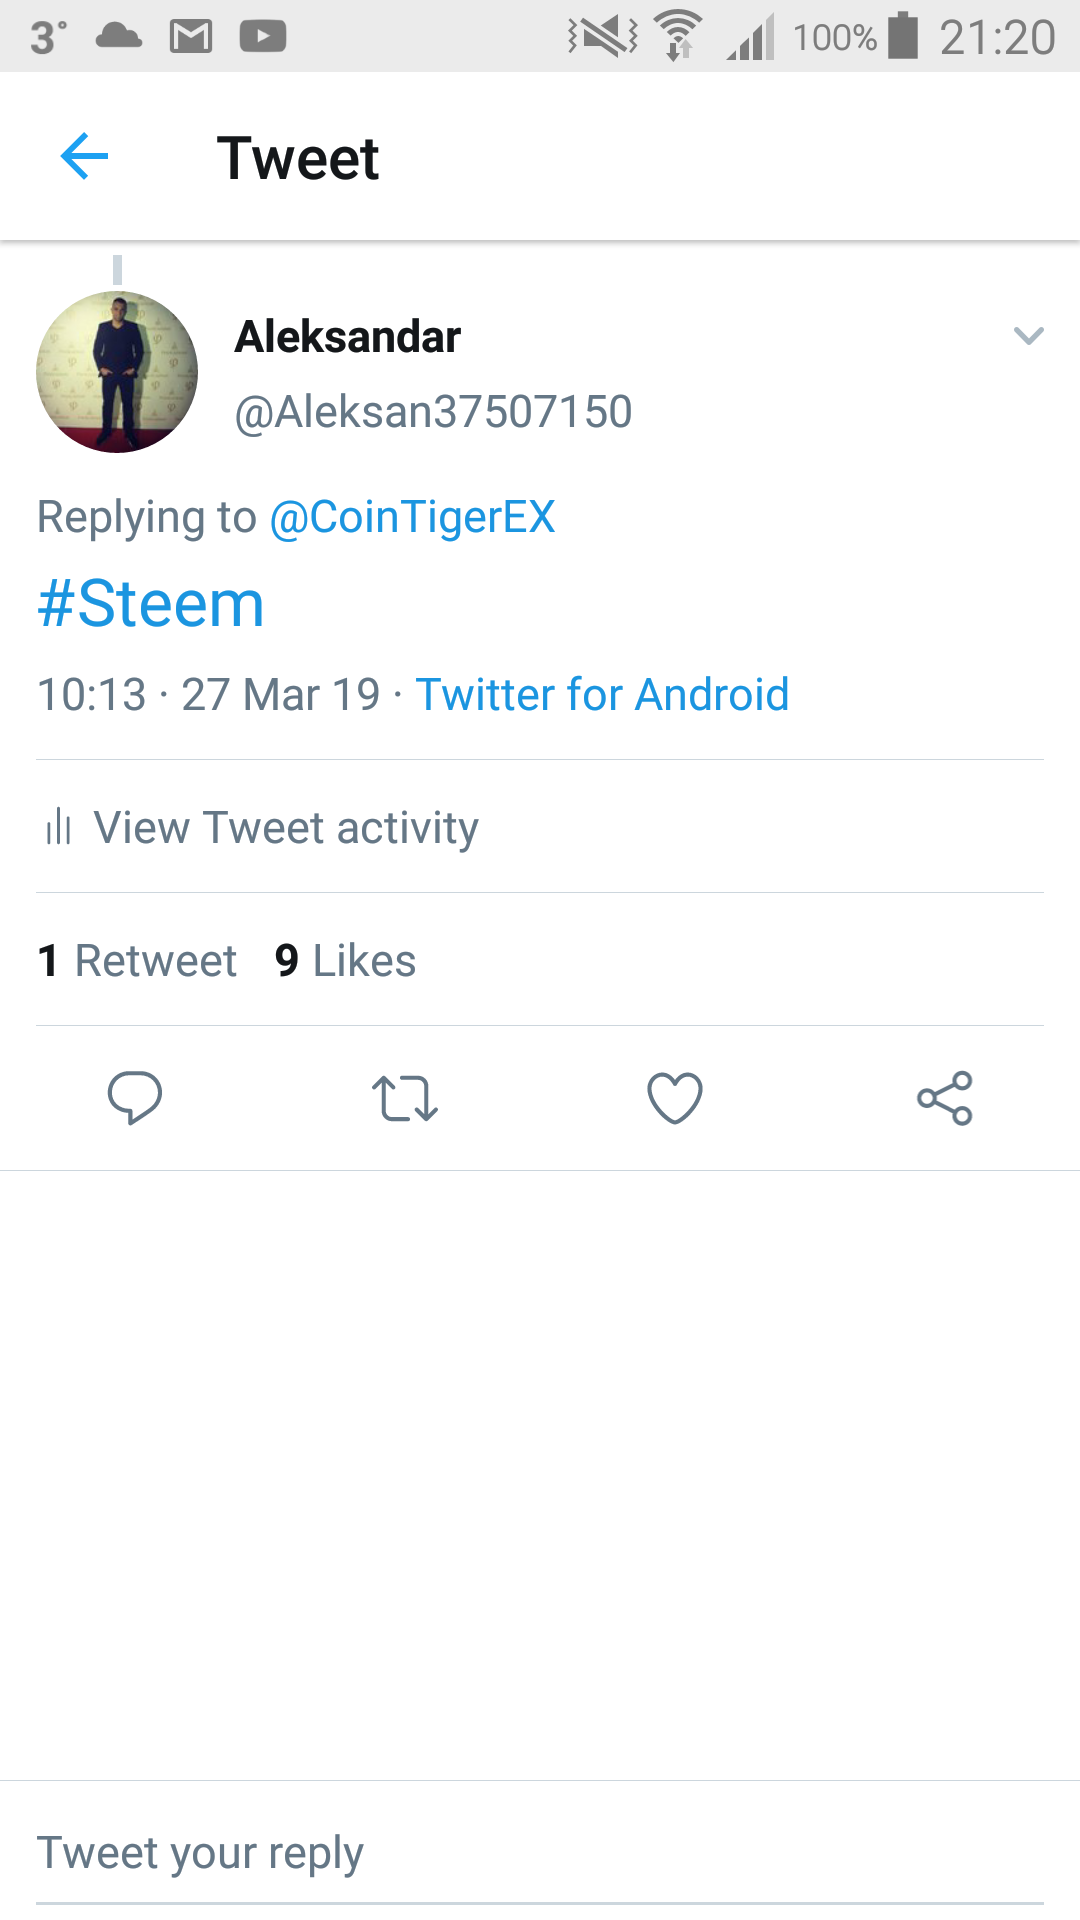The height and width of the screenshot is (1920, 1080).
Task: Tap the cloud weather icon in status bar
Action: pyautogui.click(x=119, y=37)
